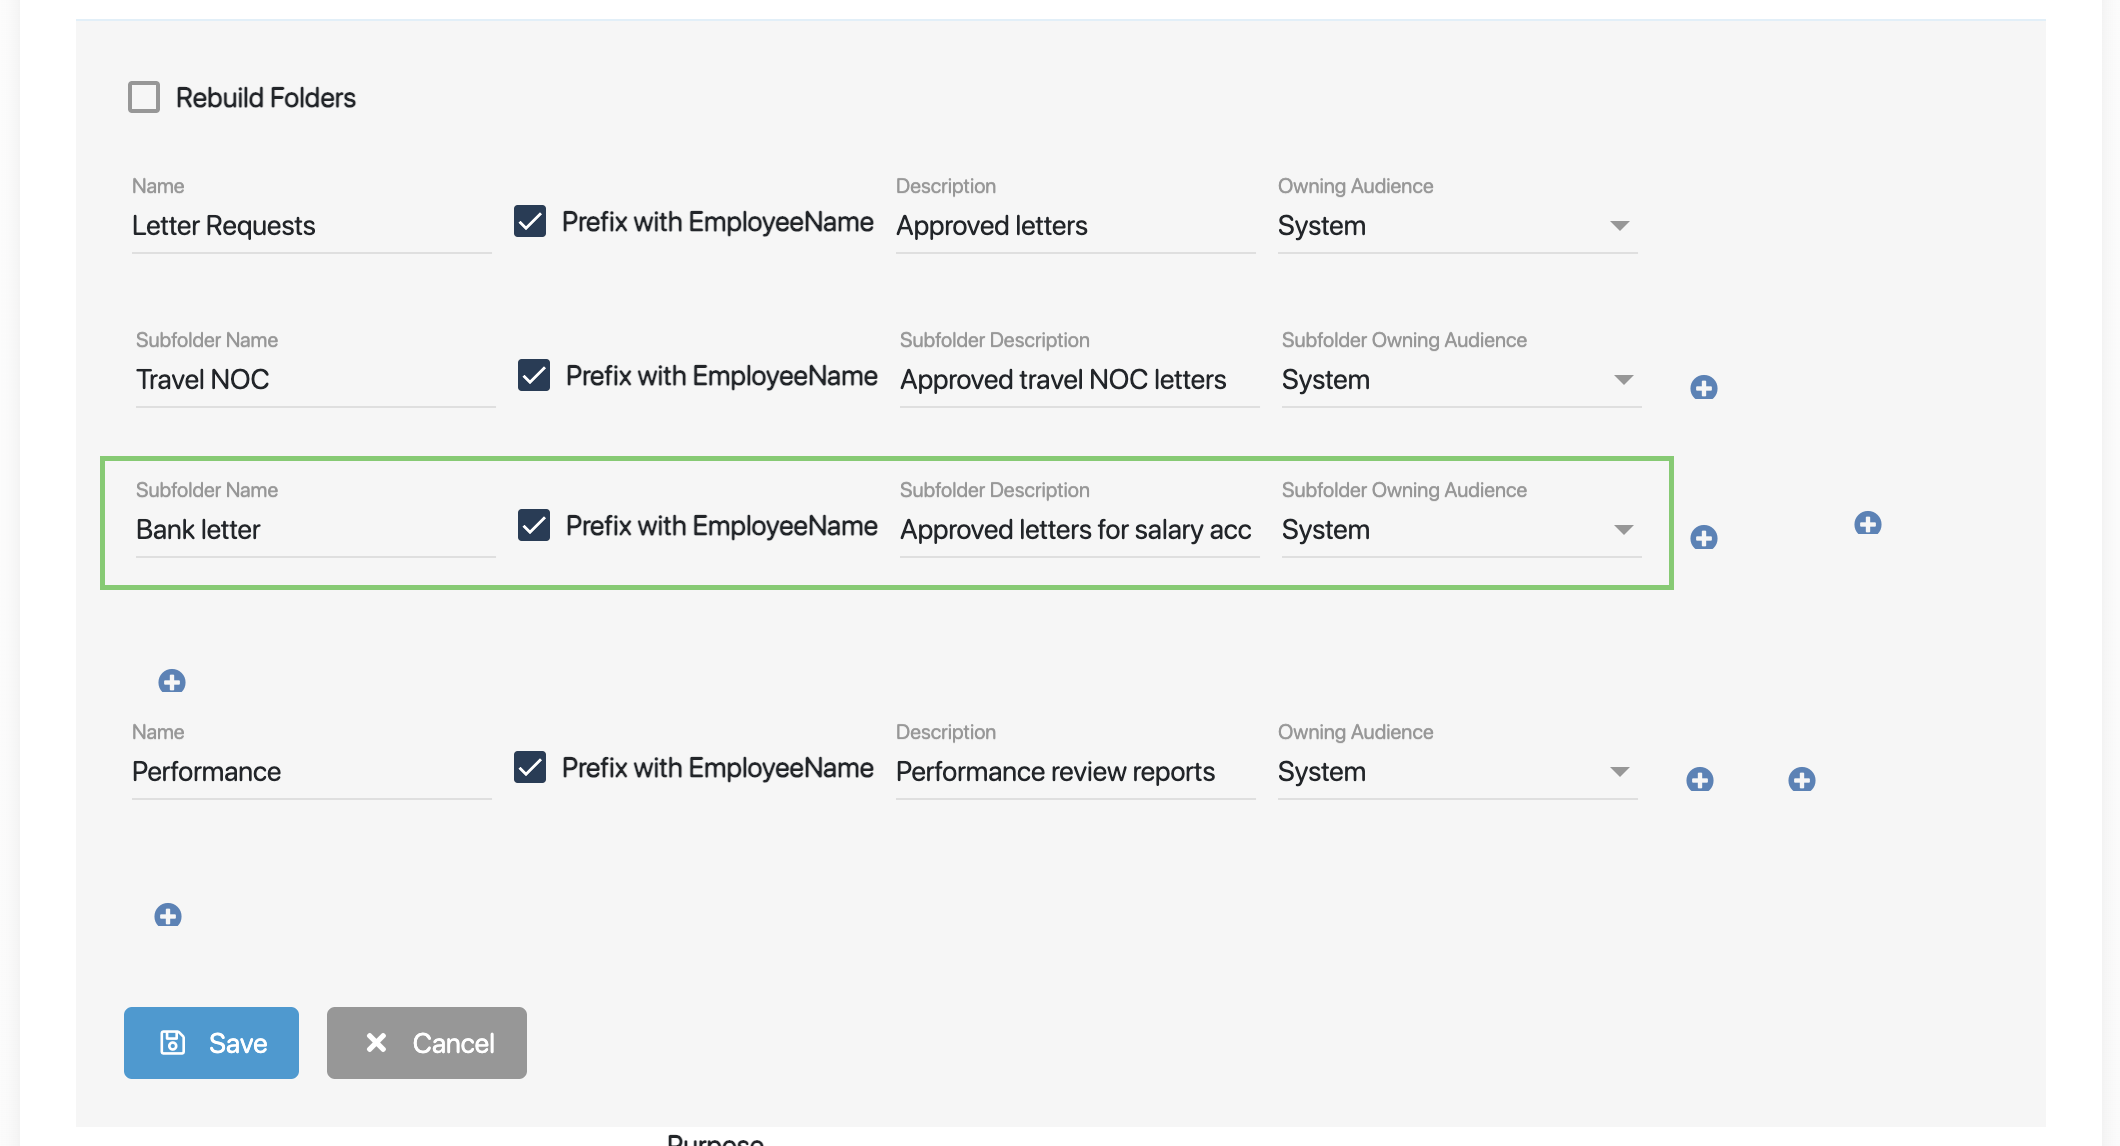
Task: Open Subfolder Owning Audience dropdown for Travel NOC
Action: (1624, 380)
